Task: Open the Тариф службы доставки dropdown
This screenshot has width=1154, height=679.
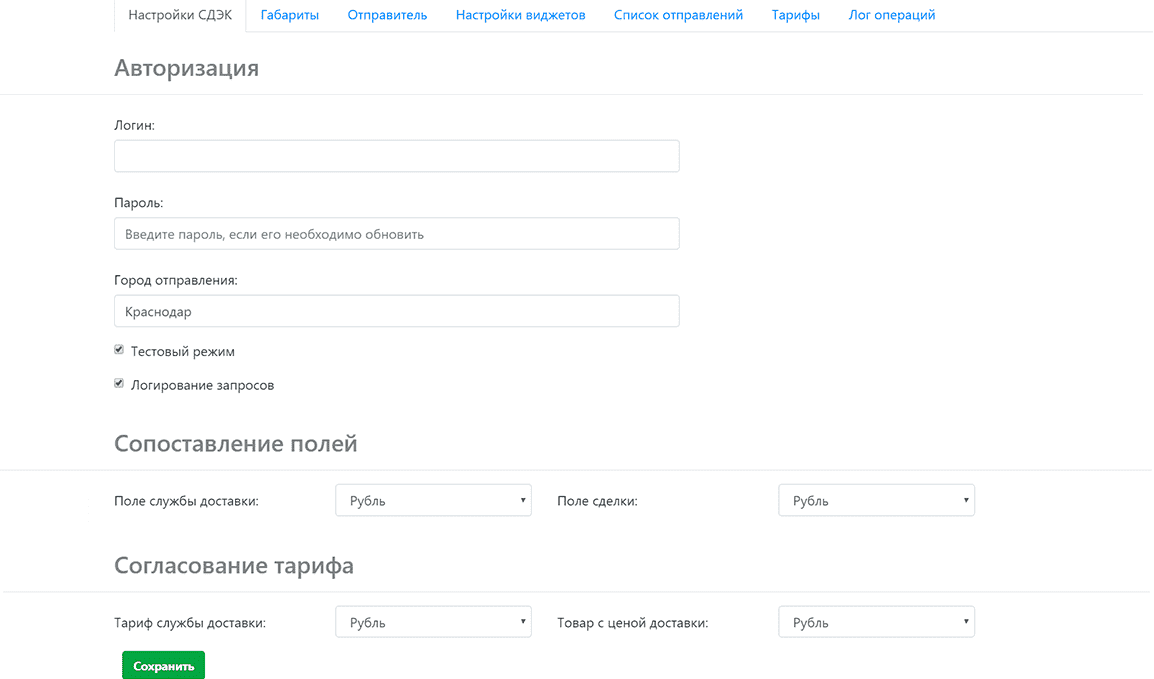Action: coord(433,623)
